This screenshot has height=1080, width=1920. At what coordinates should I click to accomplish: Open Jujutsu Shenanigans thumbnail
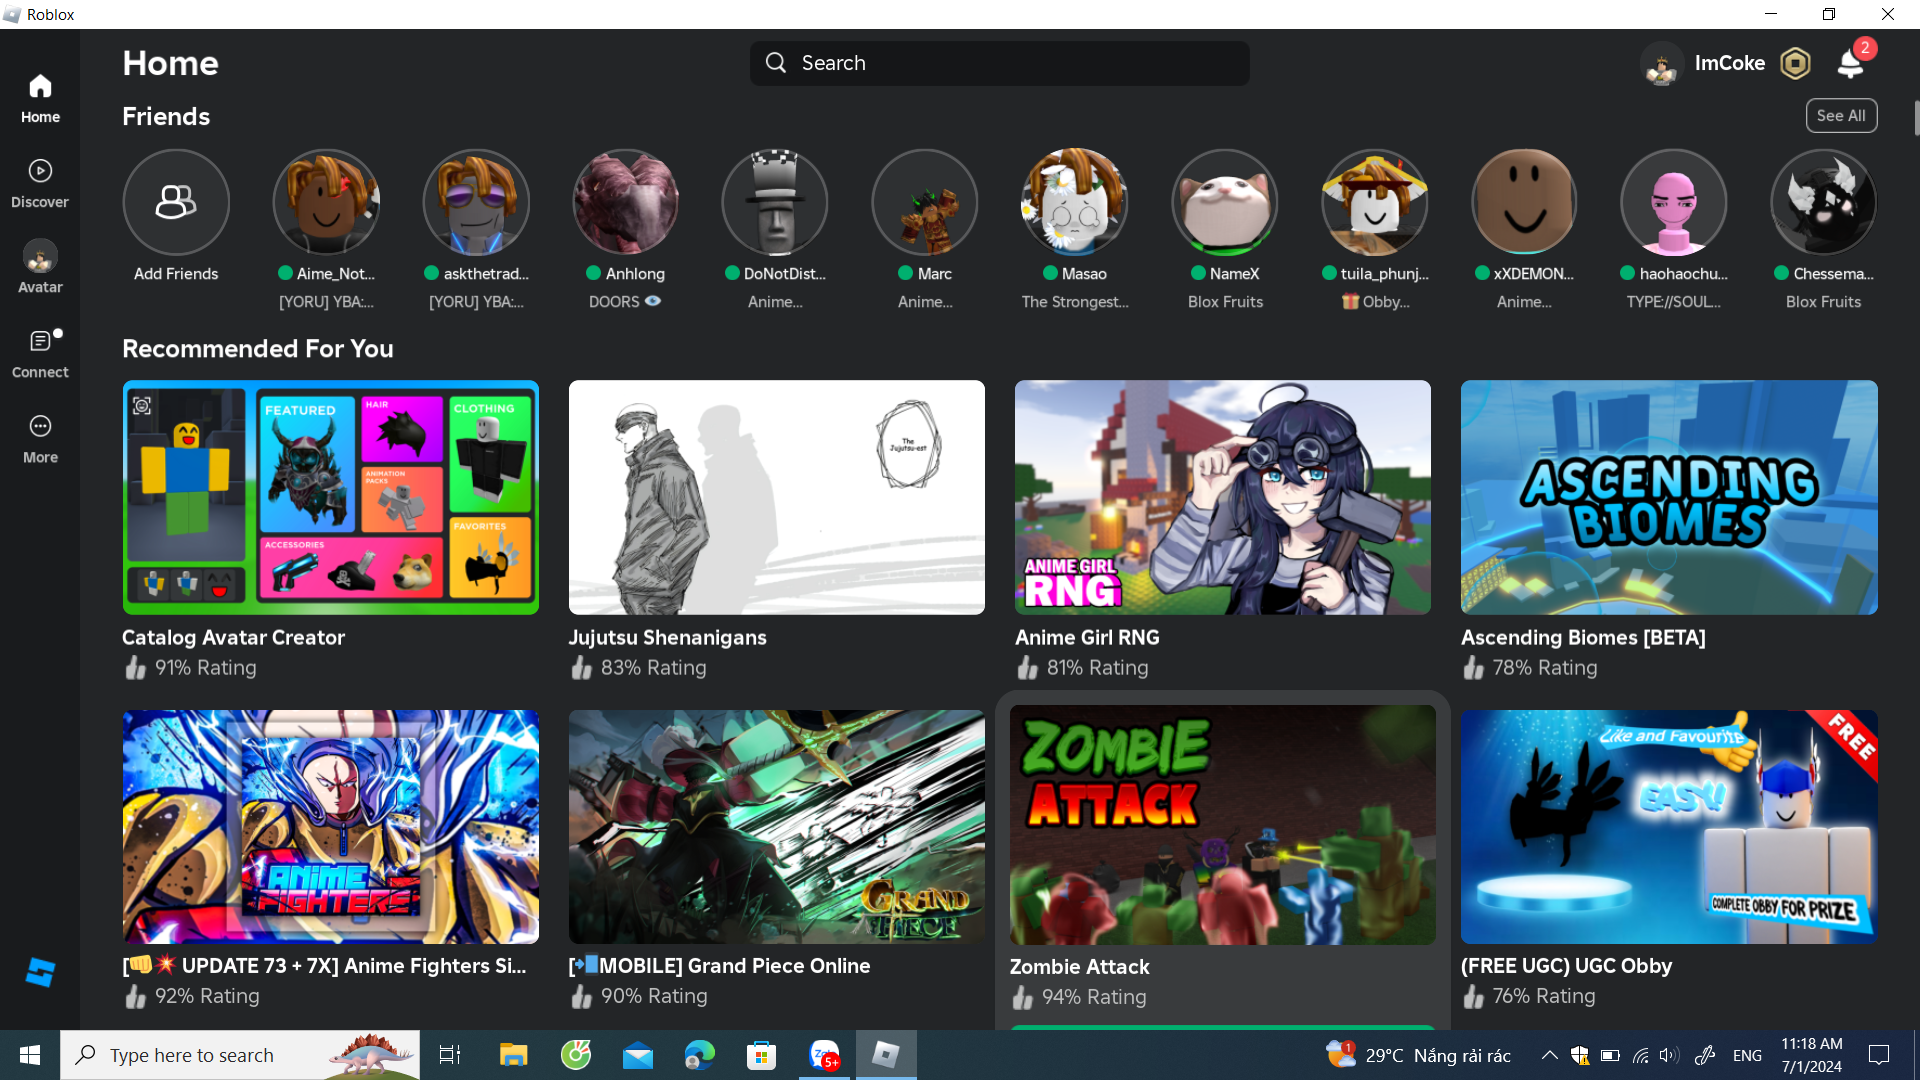coord(777,497)
